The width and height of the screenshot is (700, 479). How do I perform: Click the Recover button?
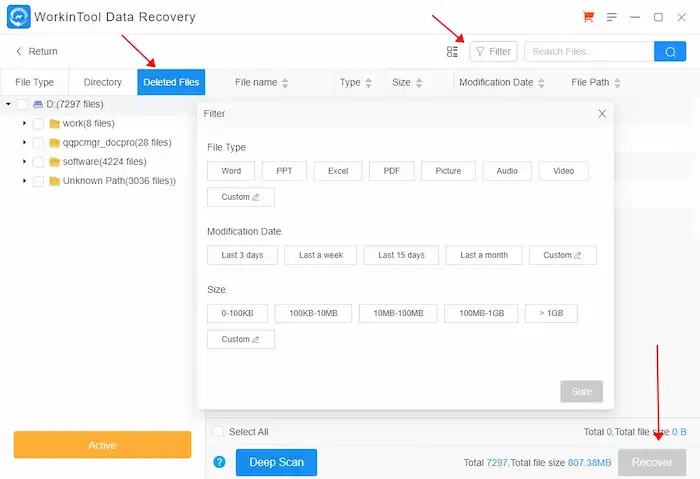tap(652, 462)
